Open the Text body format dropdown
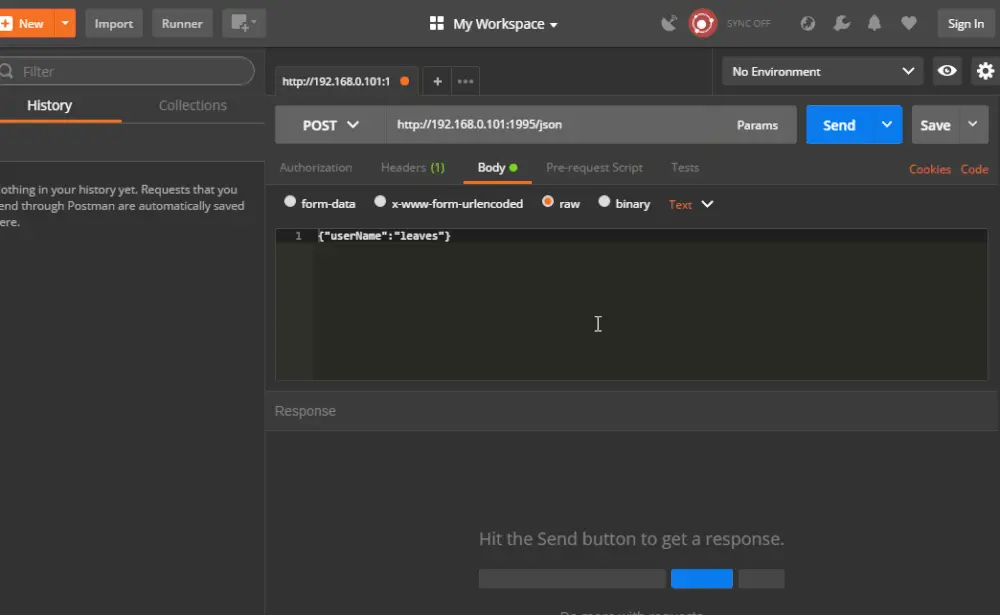Screen dimensions: 1000x615 click(691, 204)
